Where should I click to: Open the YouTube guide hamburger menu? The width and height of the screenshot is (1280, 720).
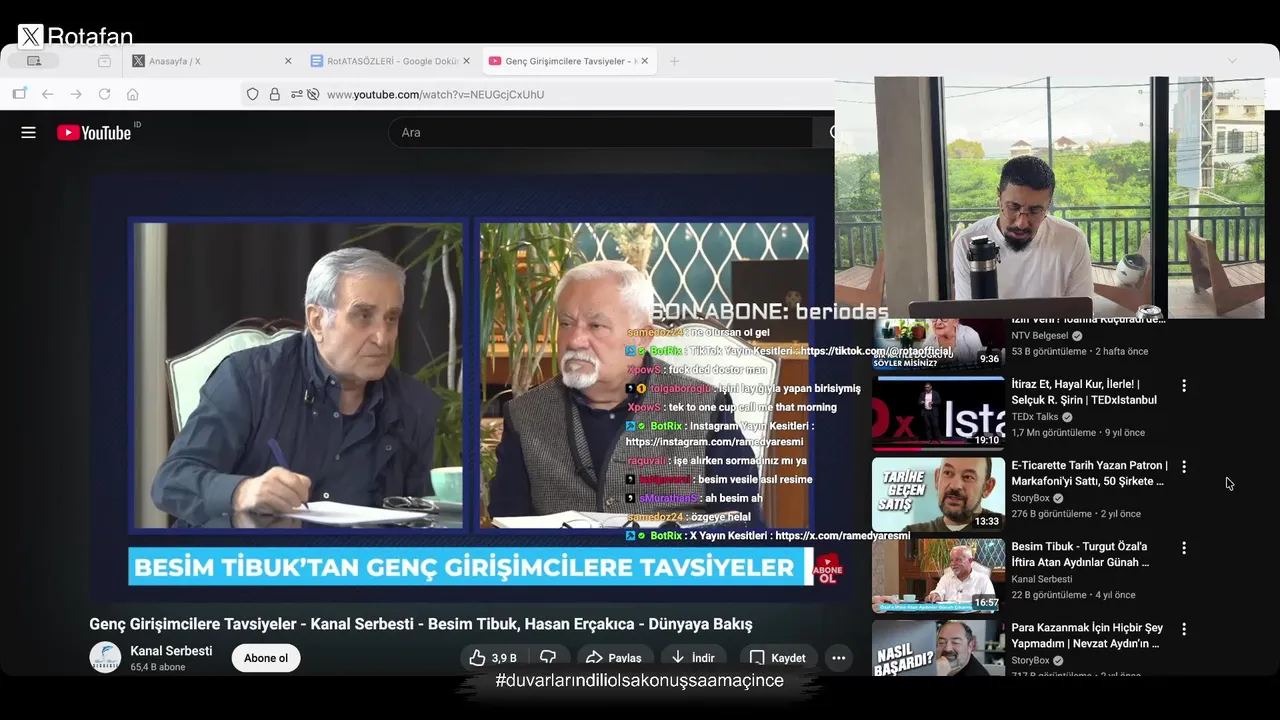point(28,132)
